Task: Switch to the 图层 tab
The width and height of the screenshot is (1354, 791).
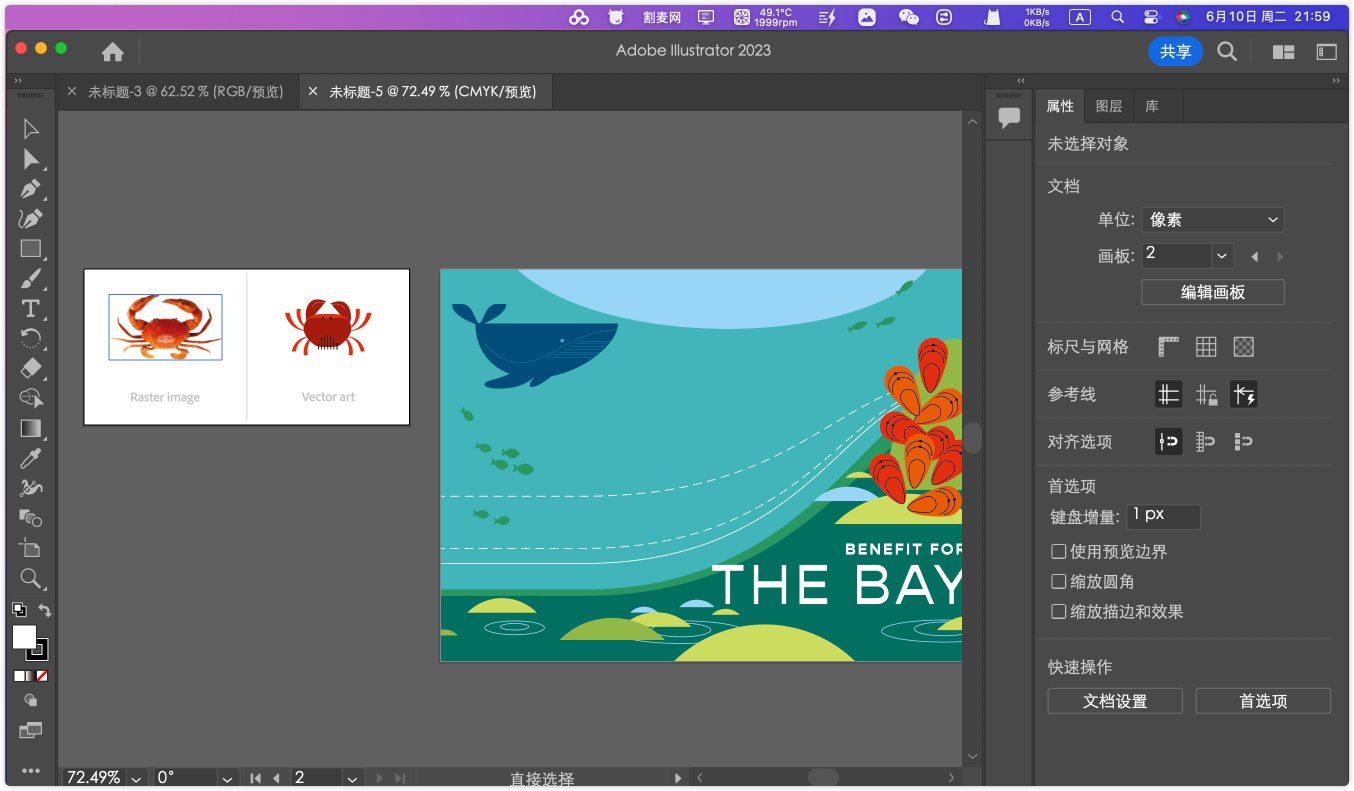Action: click(1108, 106)
